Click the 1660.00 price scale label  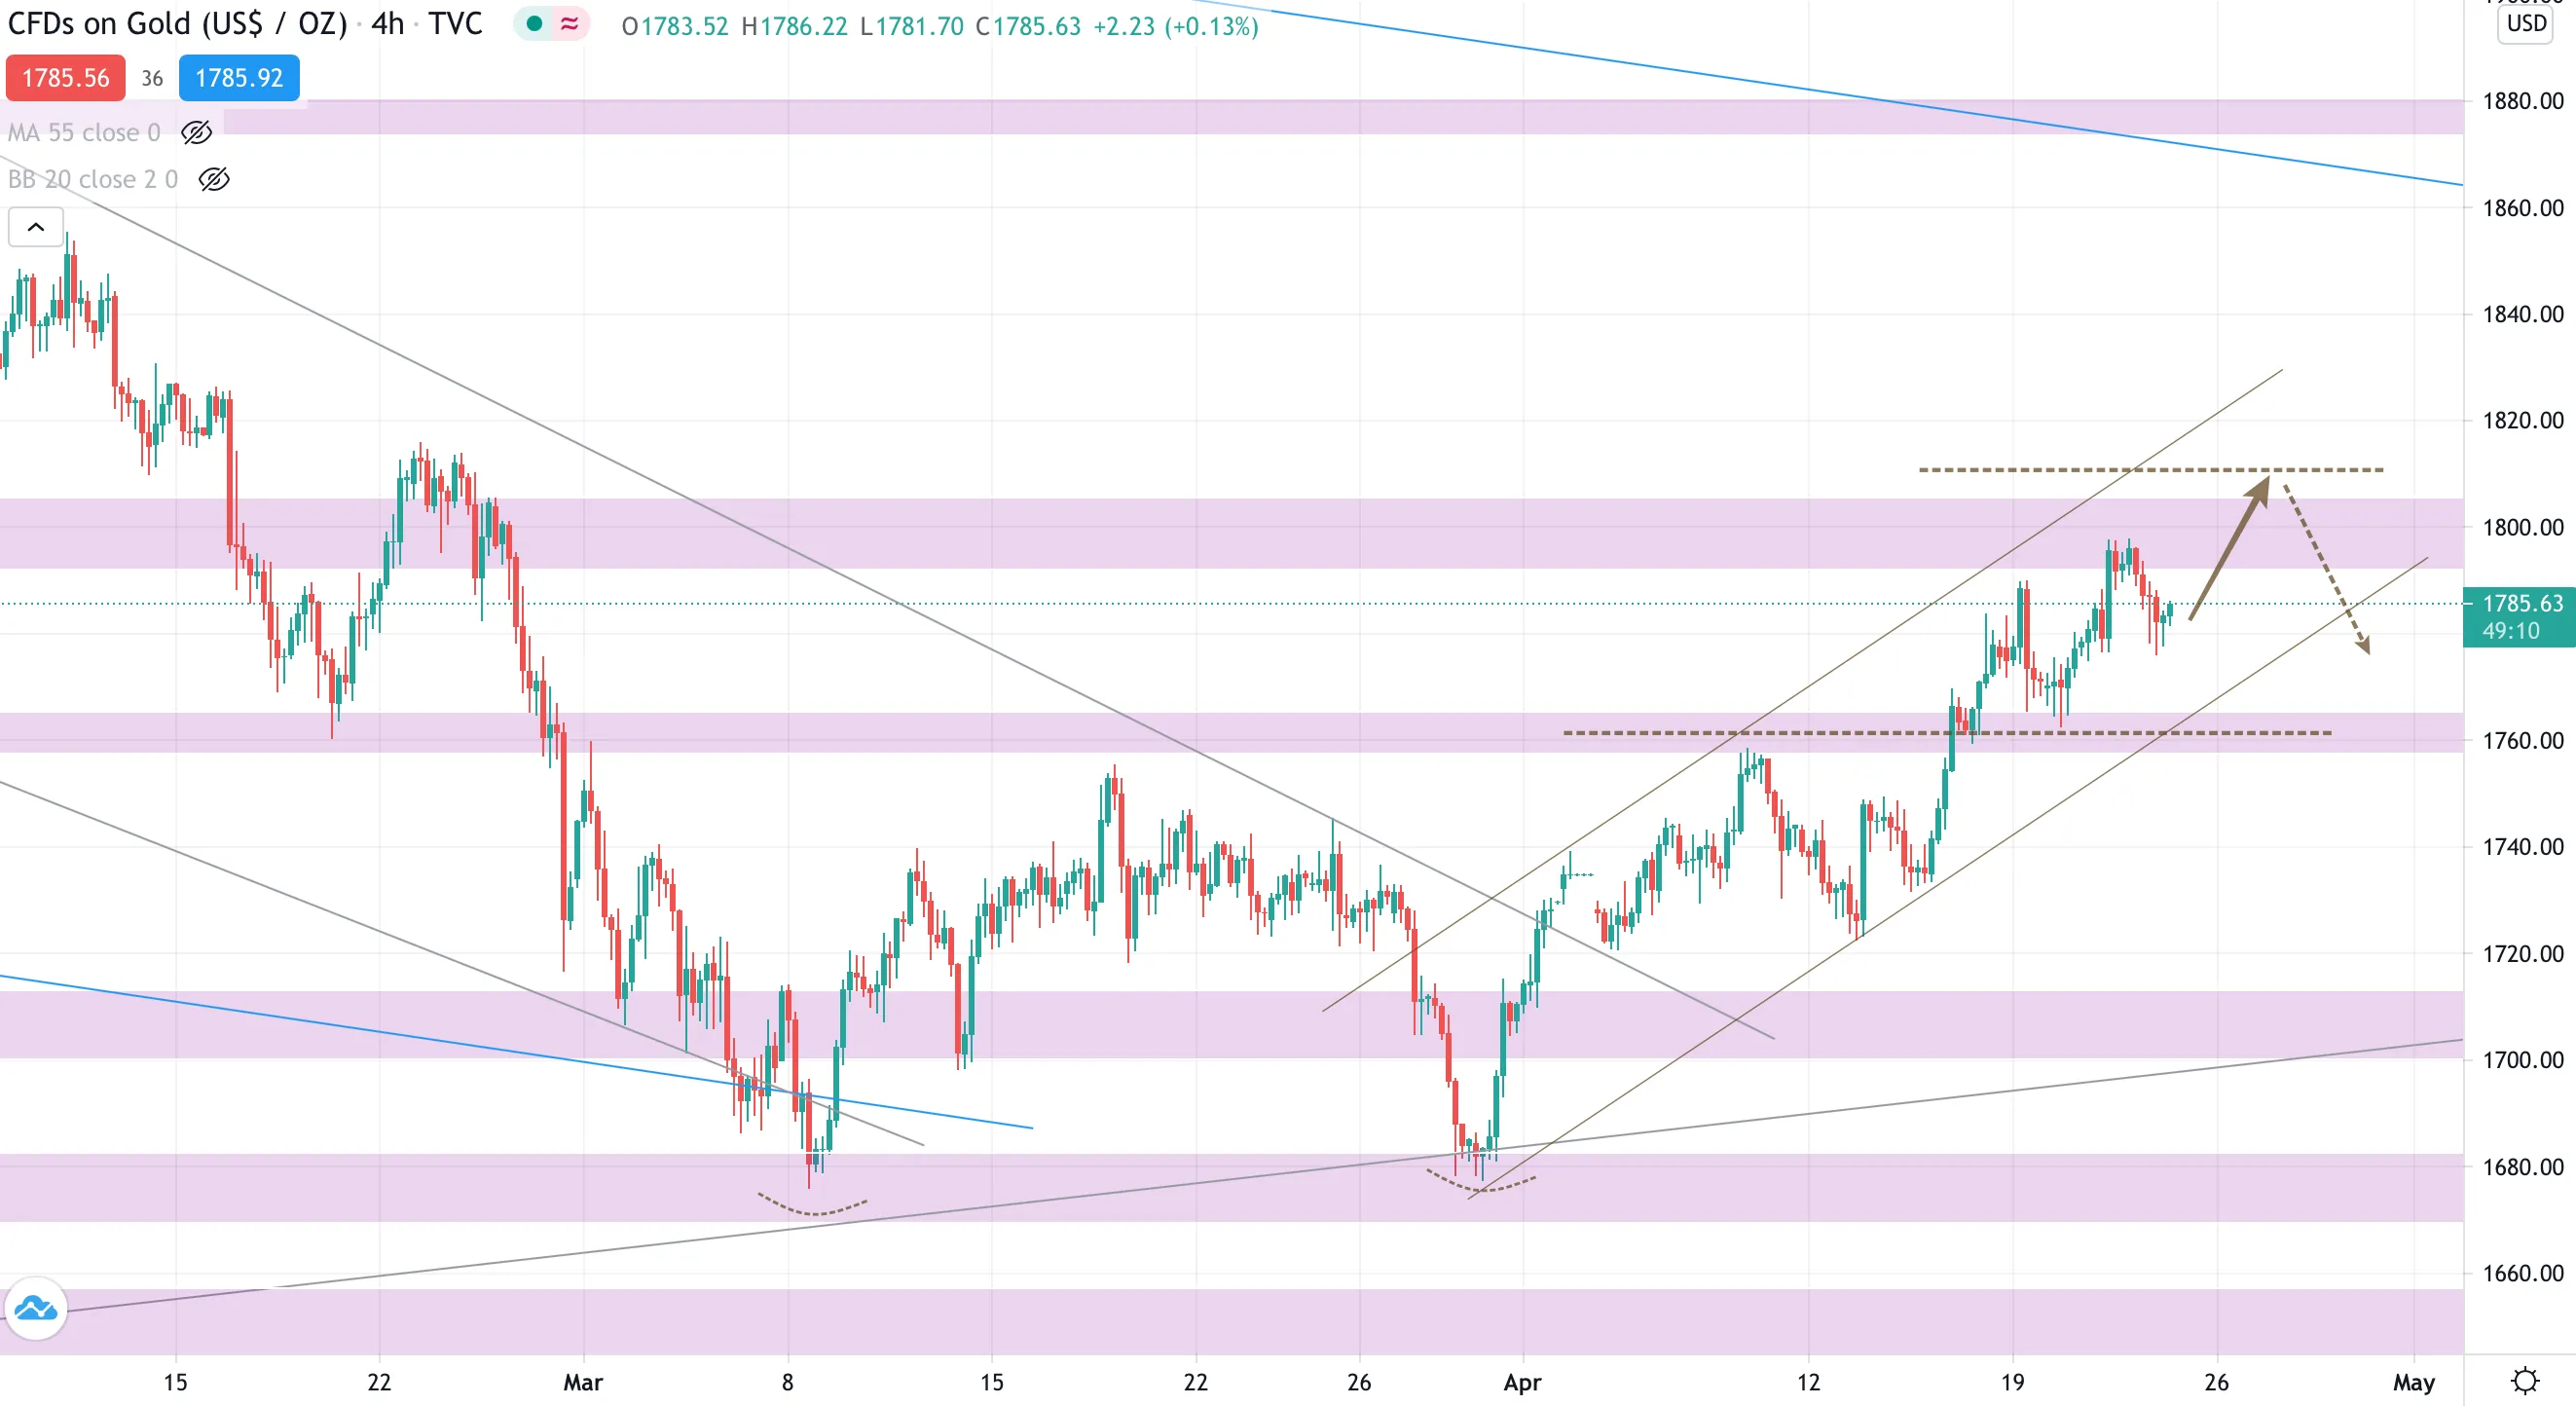click(2523, 1273)
